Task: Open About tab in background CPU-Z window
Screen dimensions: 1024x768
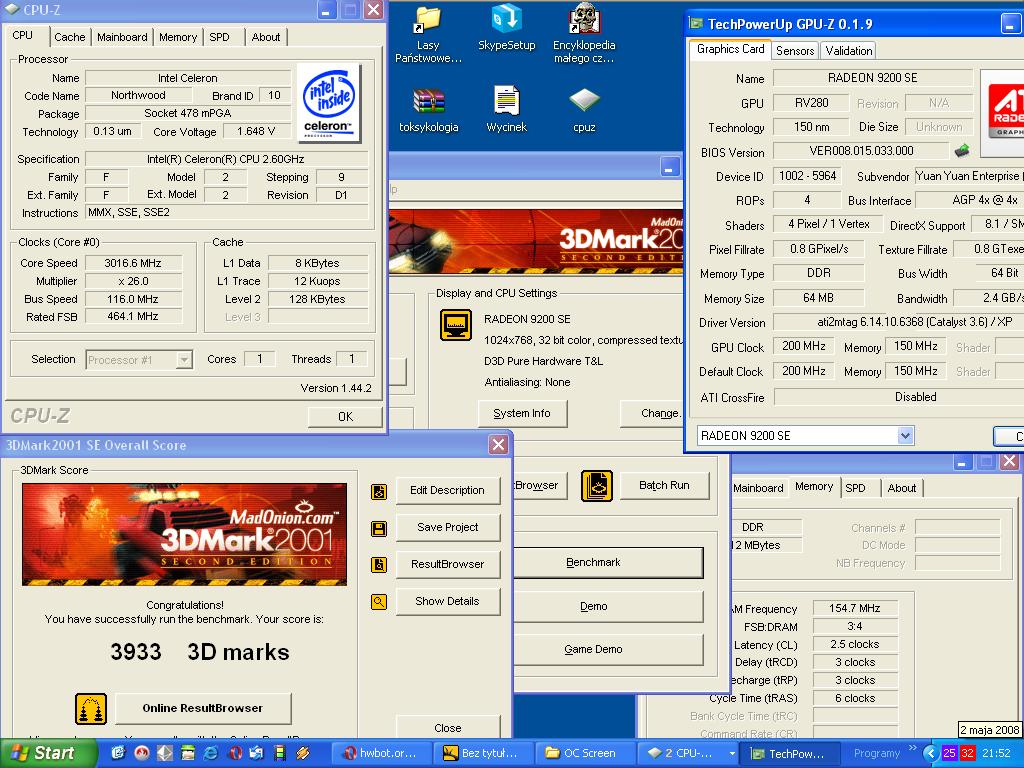Action: pos(901,488)
